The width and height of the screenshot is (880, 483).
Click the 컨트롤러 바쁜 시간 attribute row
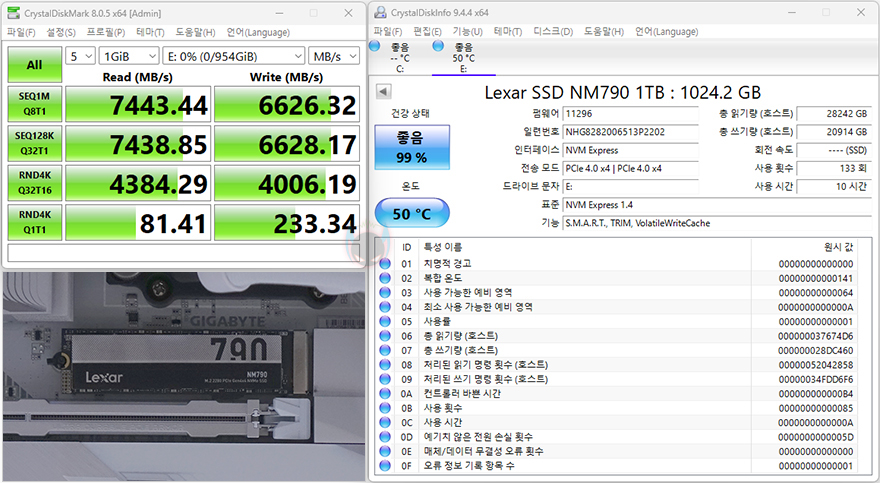pos(623,394)
